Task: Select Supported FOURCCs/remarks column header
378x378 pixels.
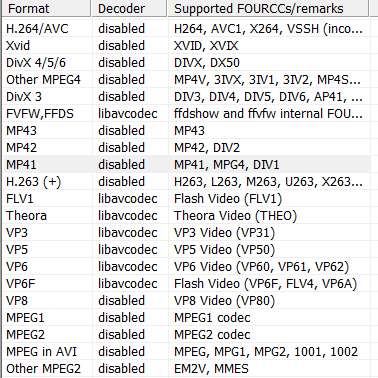Action: coord(268,8)
